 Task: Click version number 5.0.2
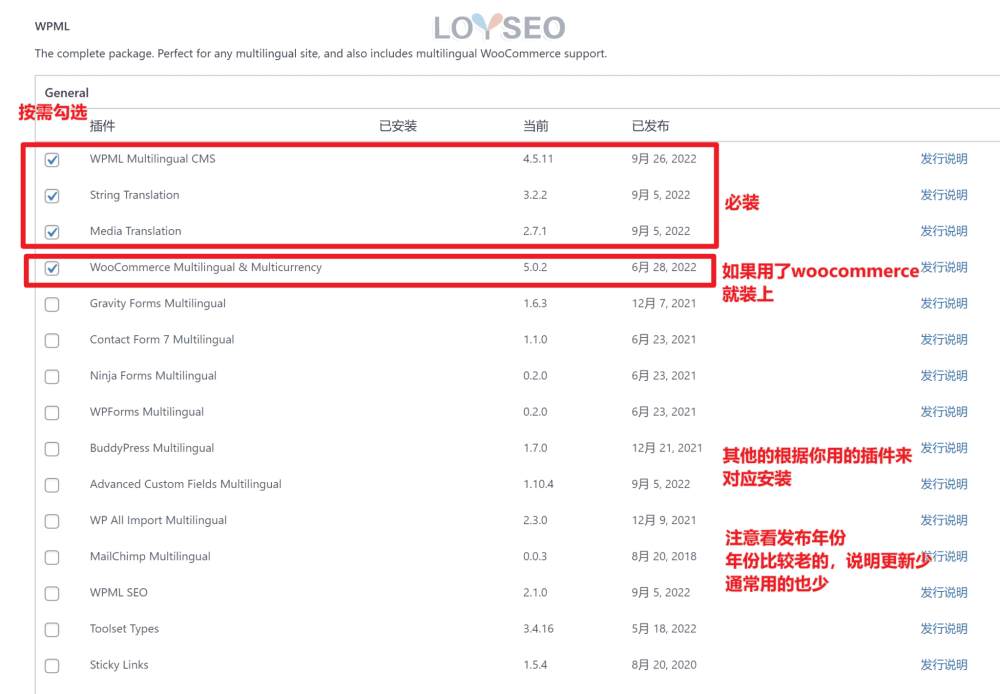[535, 267]
